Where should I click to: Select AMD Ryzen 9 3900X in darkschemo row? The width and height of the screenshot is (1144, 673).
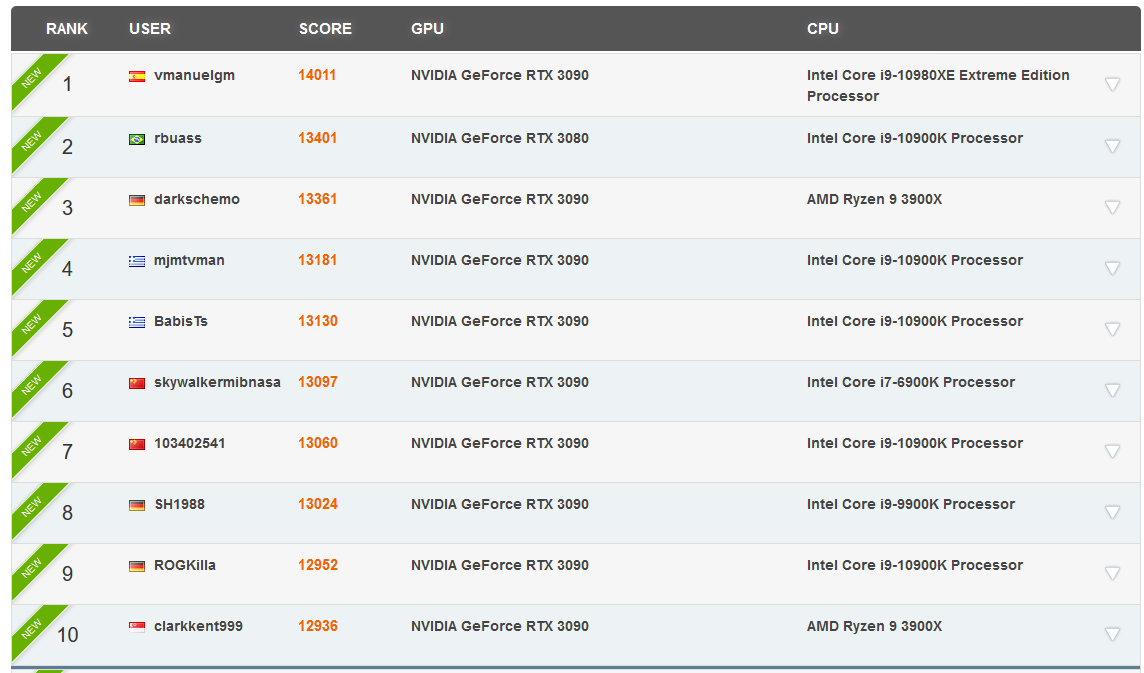tap(874, 199)
